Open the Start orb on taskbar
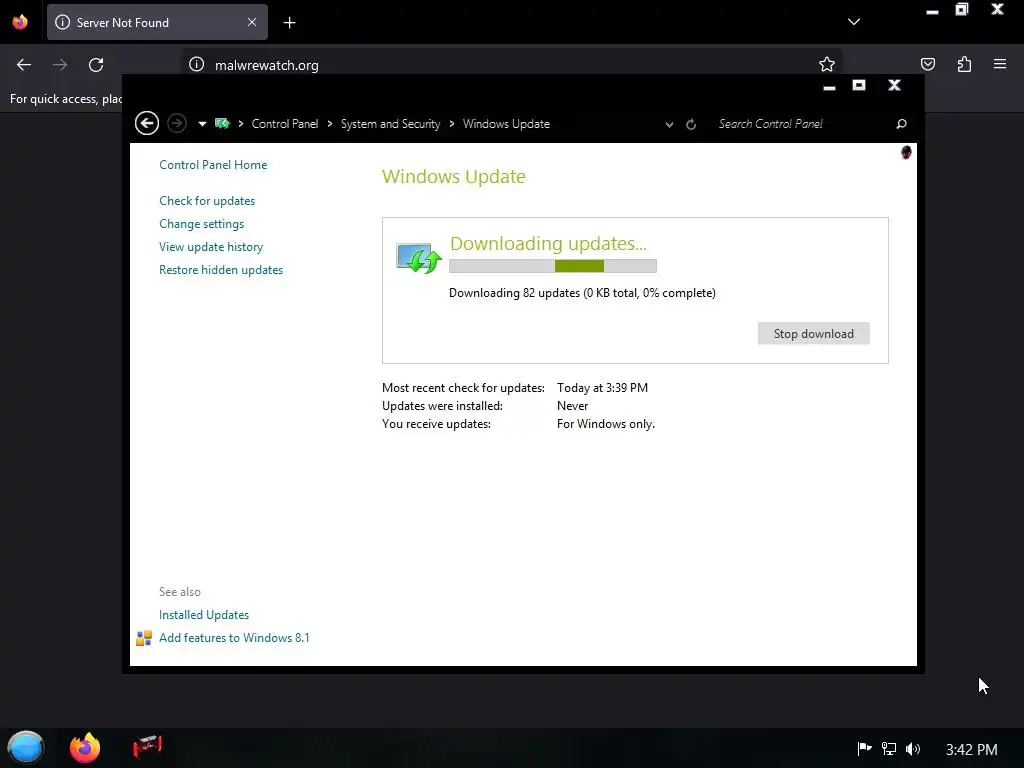1024x768 pixels. (26, 748)
